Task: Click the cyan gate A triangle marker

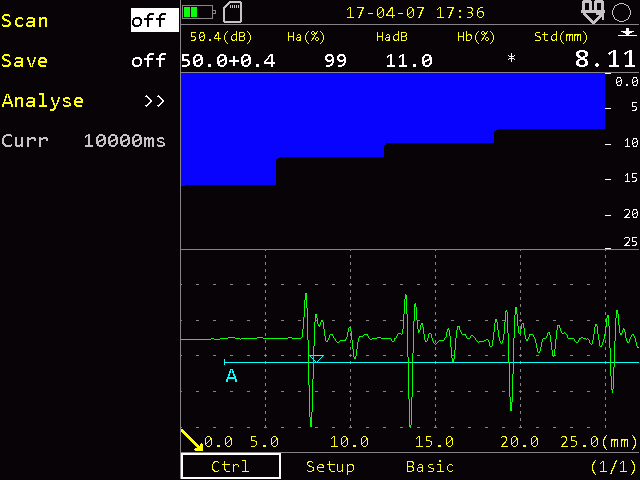Action: 316,359
